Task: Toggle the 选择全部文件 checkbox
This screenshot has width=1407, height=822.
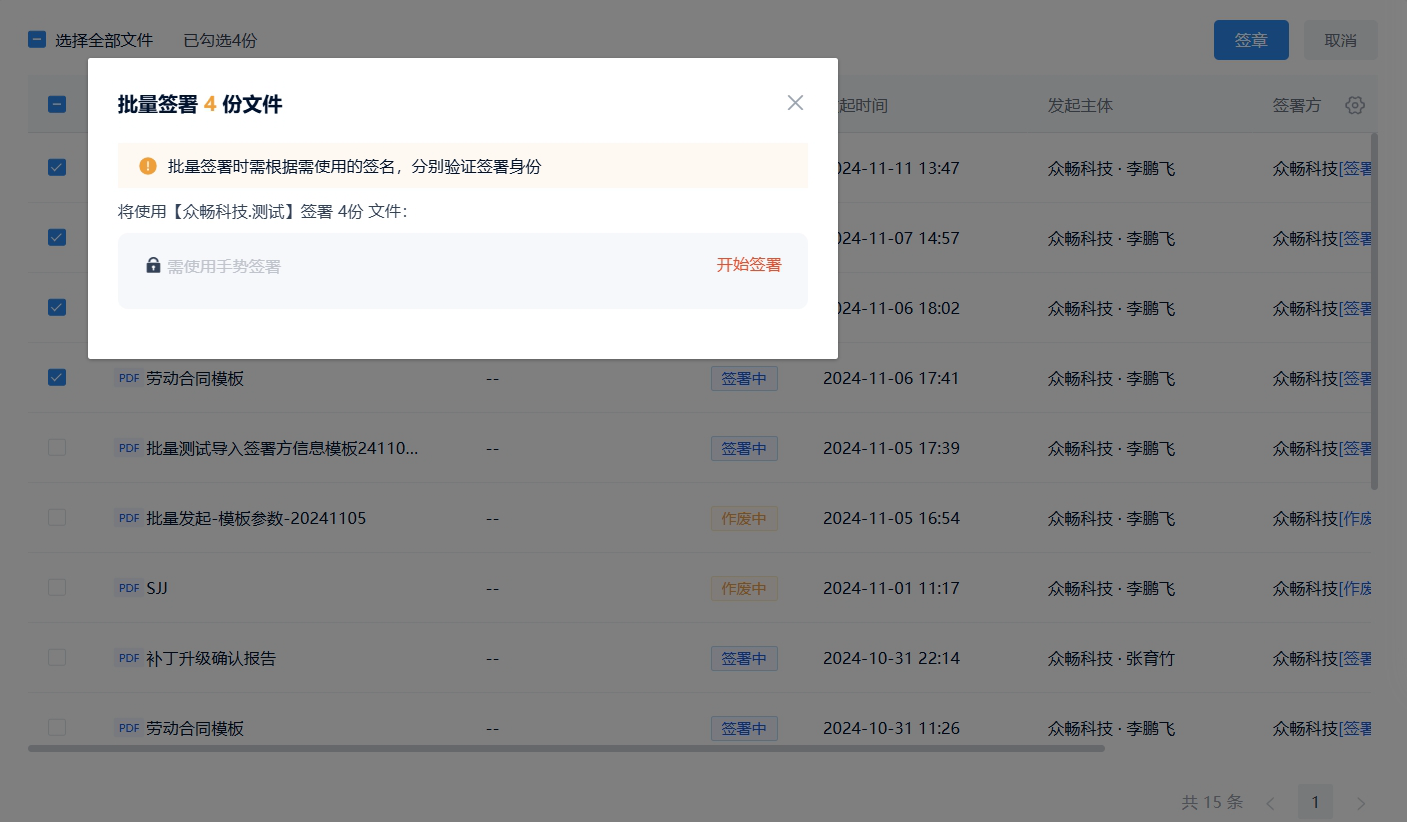Action: pos(37,40)
